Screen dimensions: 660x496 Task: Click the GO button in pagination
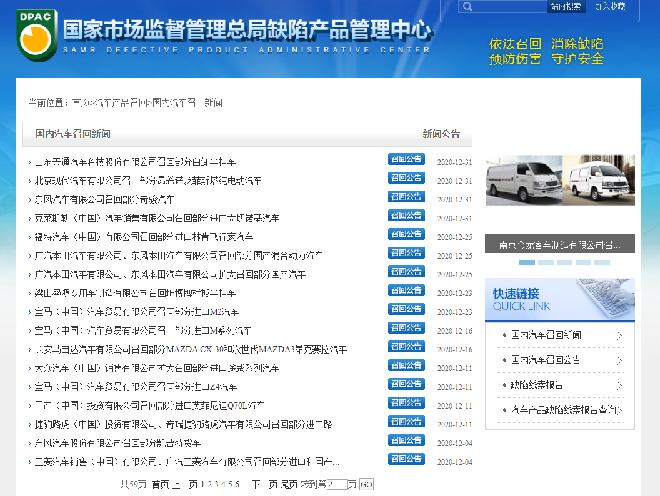(x=366, y=484)
